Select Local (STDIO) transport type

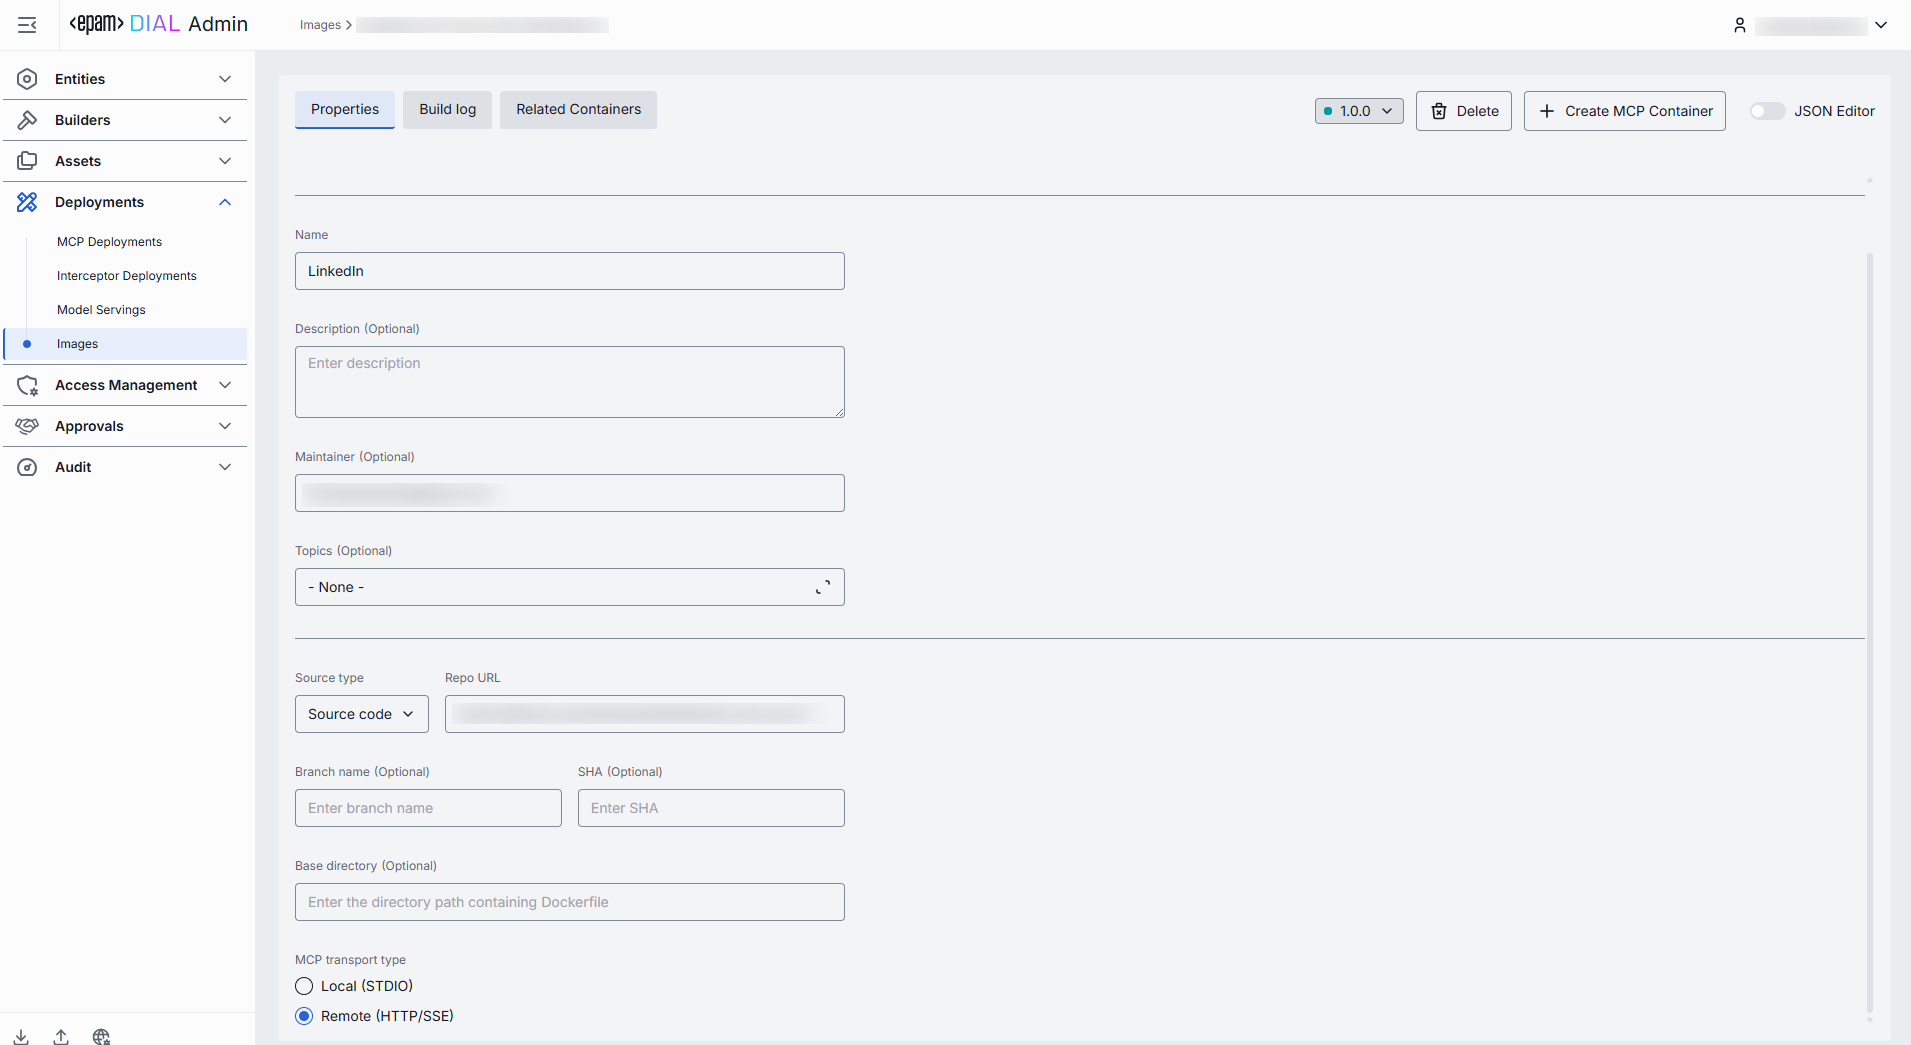(x=304, y=986)
